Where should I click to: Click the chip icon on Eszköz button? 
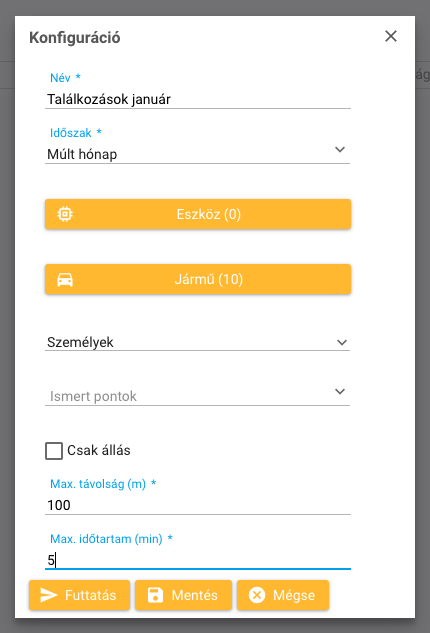[x=65, y=214]
